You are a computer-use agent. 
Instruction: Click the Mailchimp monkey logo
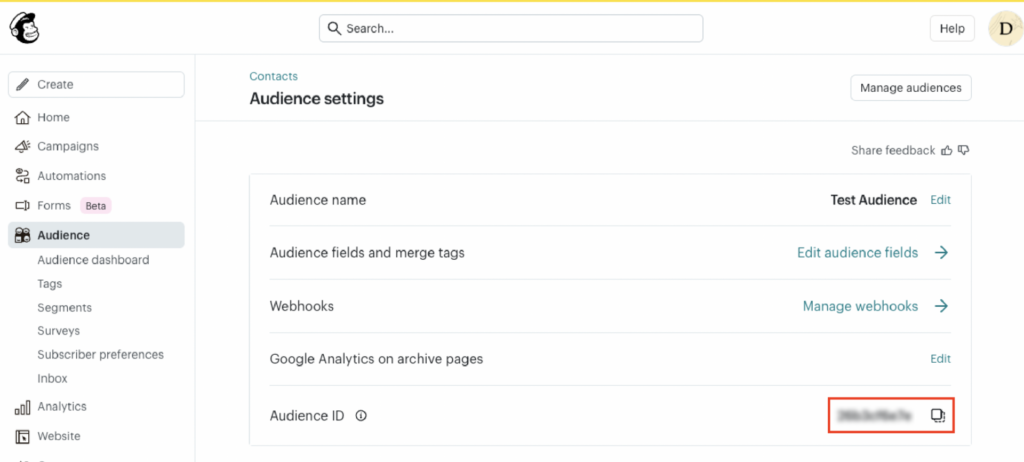tap(25, 28)
